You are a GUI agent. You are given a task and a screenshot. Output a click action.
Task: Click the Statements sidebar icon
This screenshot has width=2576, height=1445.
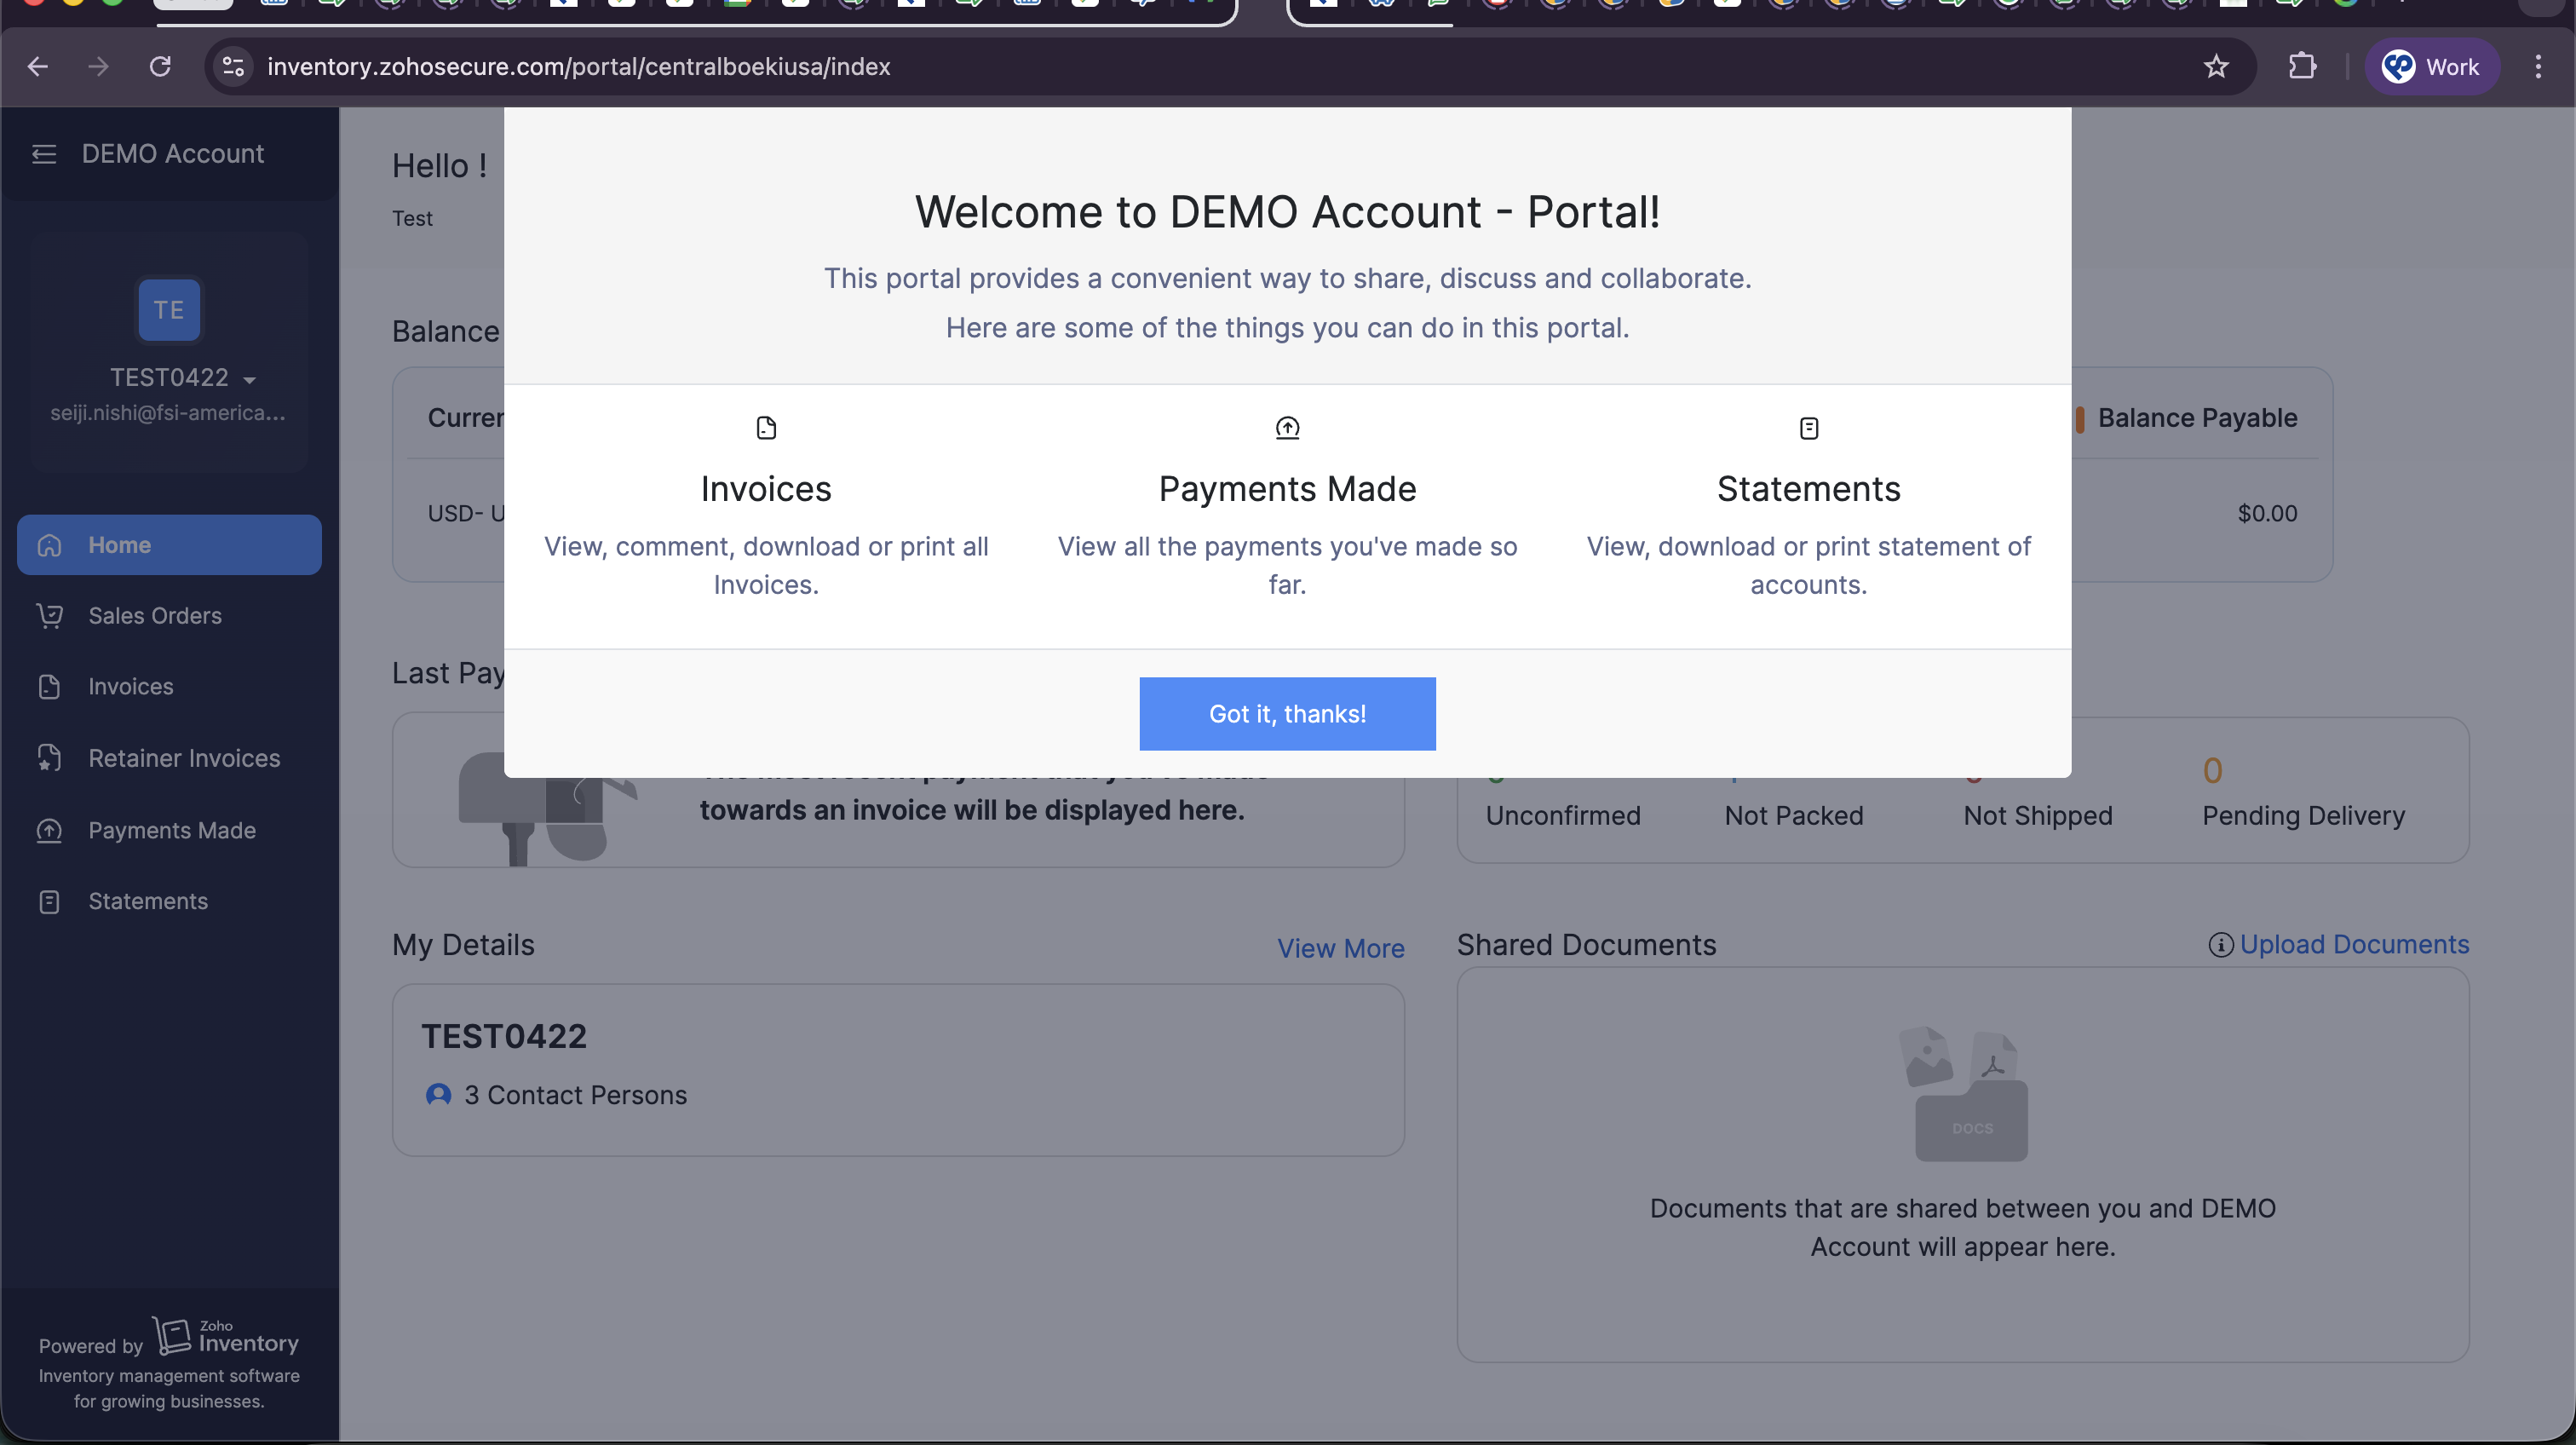[x=50, y=901]
